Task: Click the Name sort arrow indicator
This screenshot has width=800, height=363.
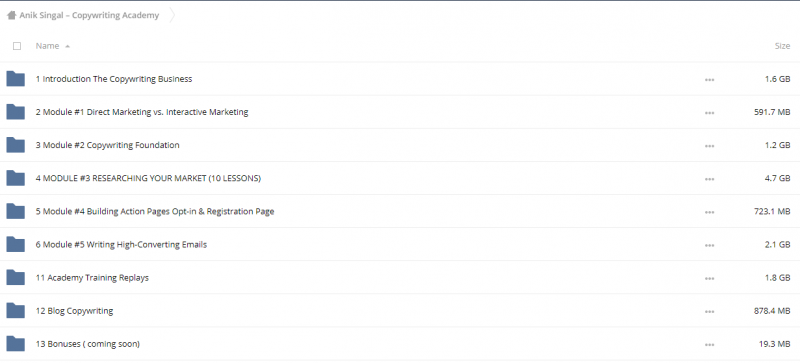Action: 67,46
